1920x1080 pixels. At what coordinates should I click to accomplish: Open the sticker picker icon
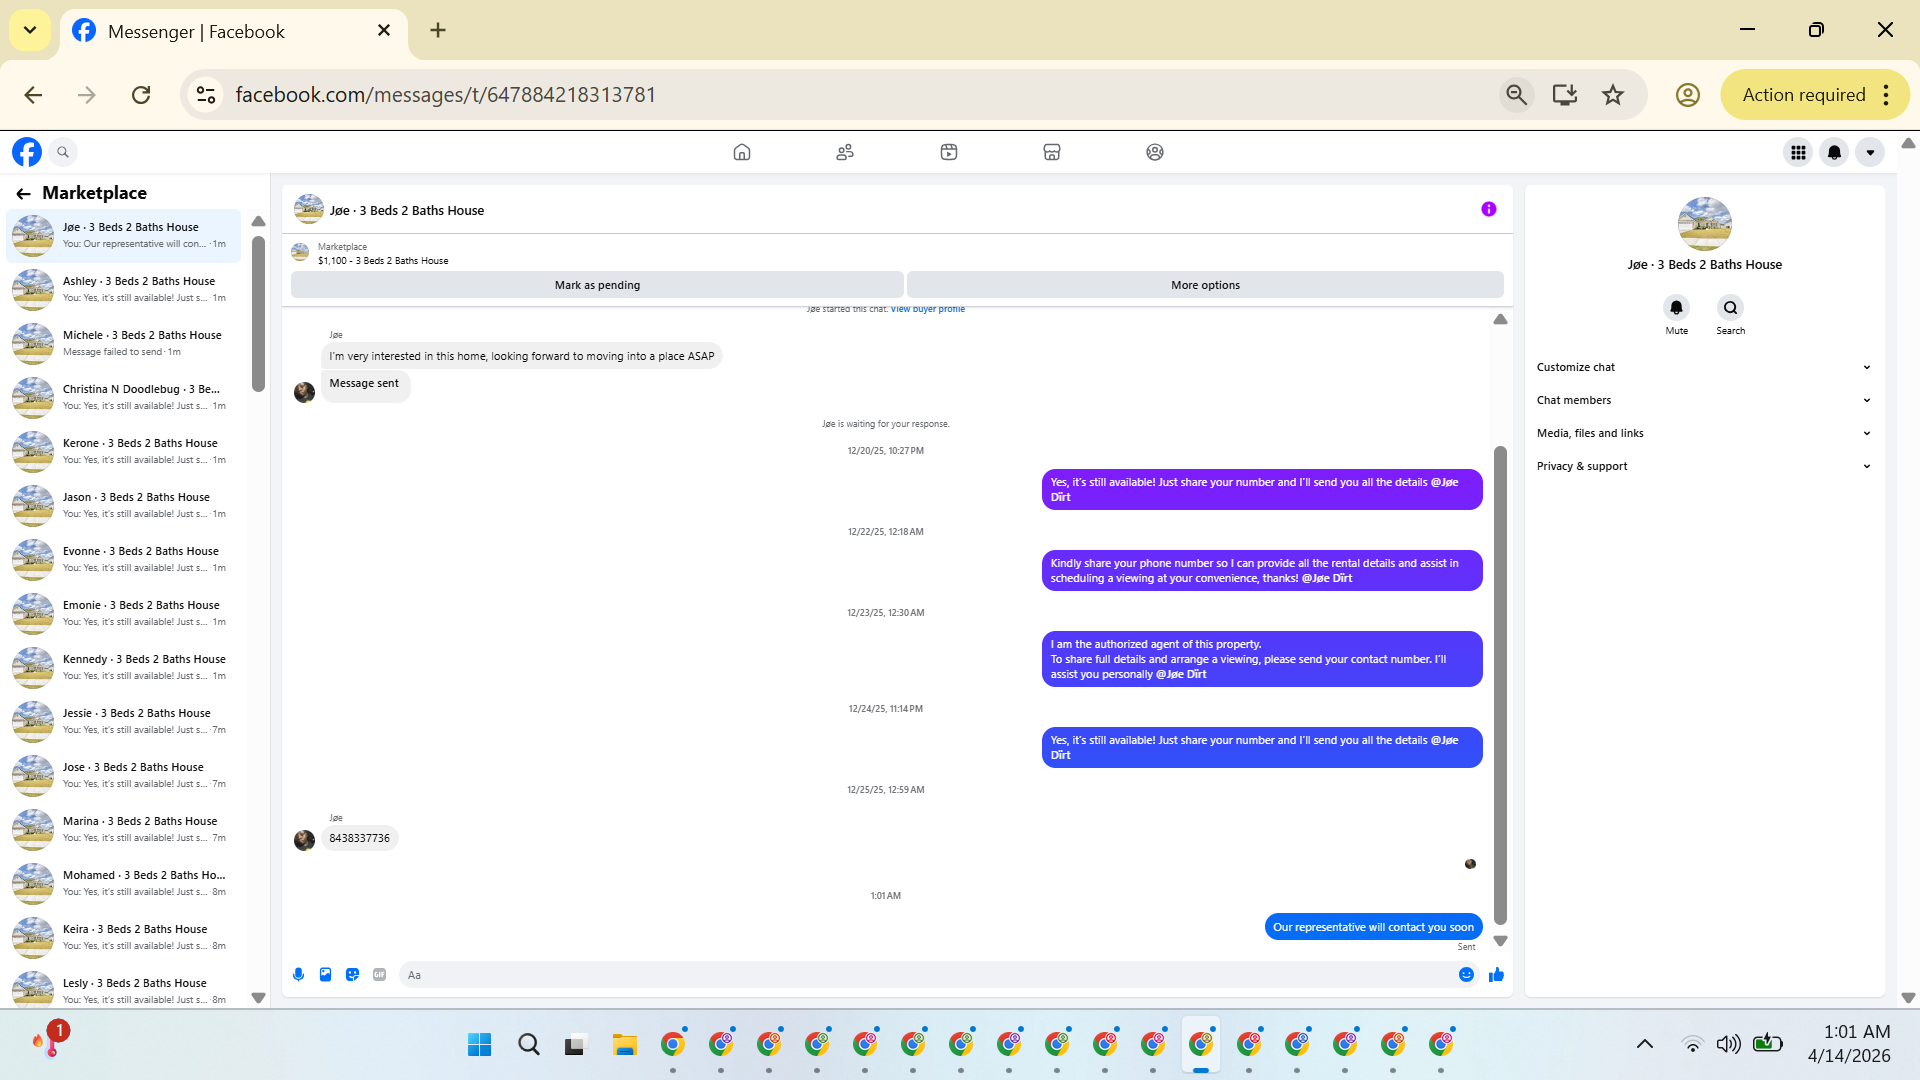click(x=352, y=975)
